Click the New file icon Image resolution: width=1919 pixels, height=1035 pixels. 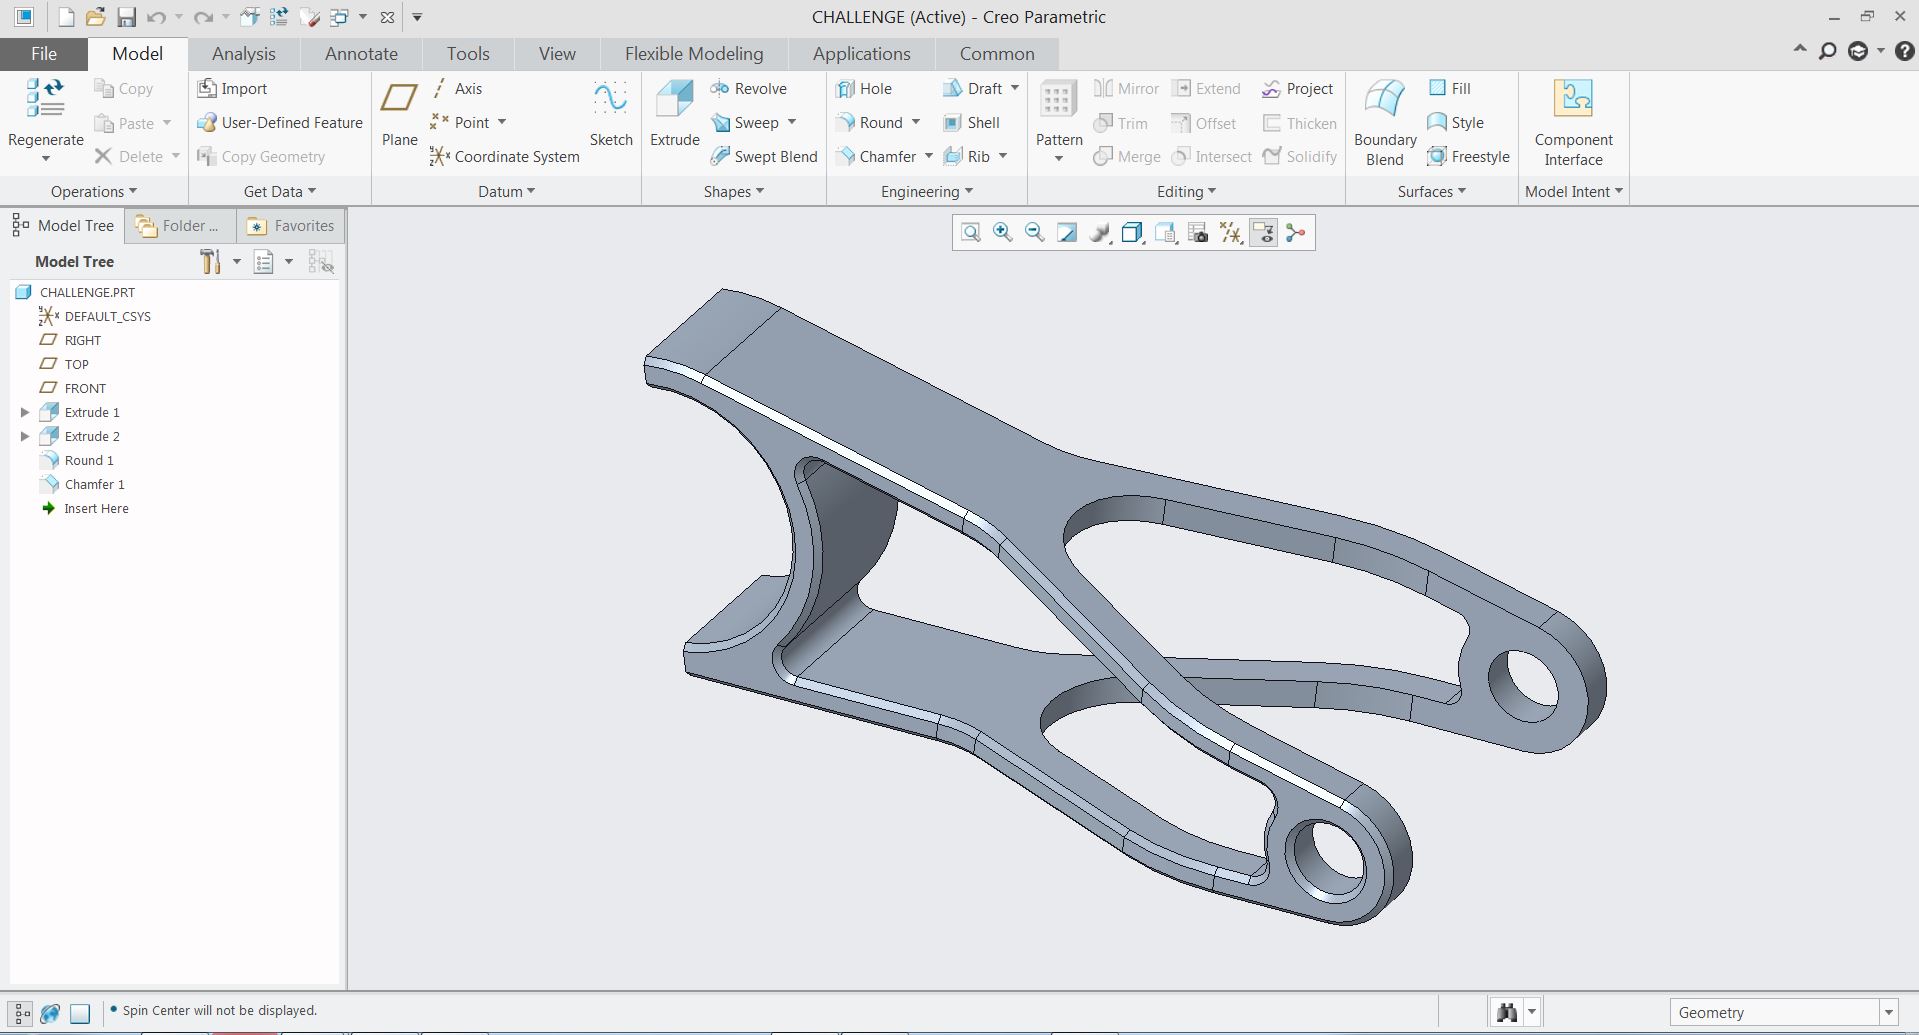[x=66, y=17]
